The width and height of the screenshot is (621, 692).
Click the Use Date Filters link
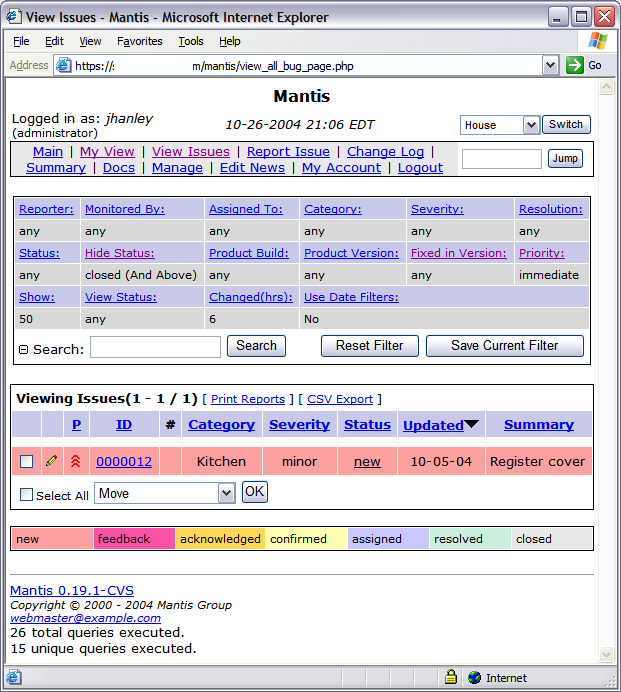point(351,297)
